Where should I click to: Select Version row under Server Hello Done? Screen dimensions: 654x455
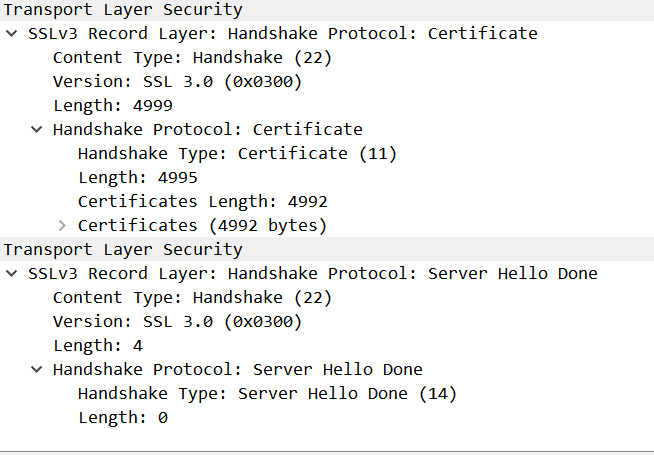coord(177,321)
